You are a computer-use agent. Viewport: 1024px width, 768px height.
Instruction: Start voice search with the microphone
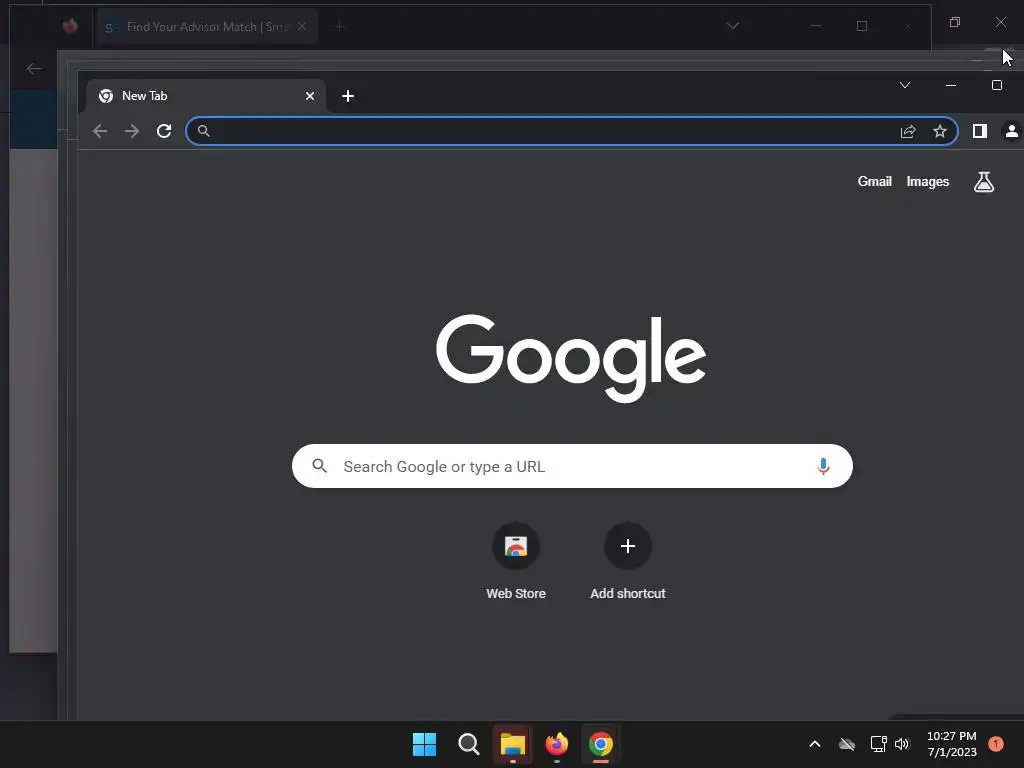click(x=823, y=466)
